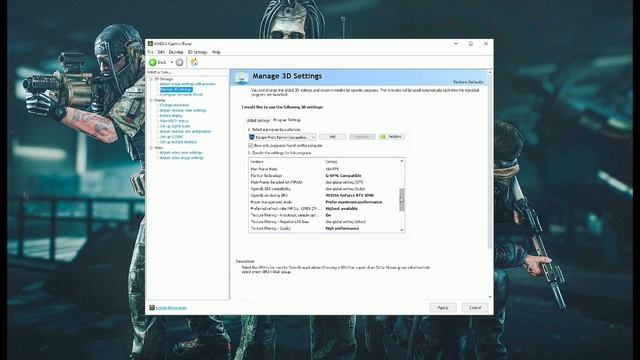Image resolution: width=640 pixels, height=360 pixels.
Task: Select the Program Settings tab
Action: coord(287,120)
